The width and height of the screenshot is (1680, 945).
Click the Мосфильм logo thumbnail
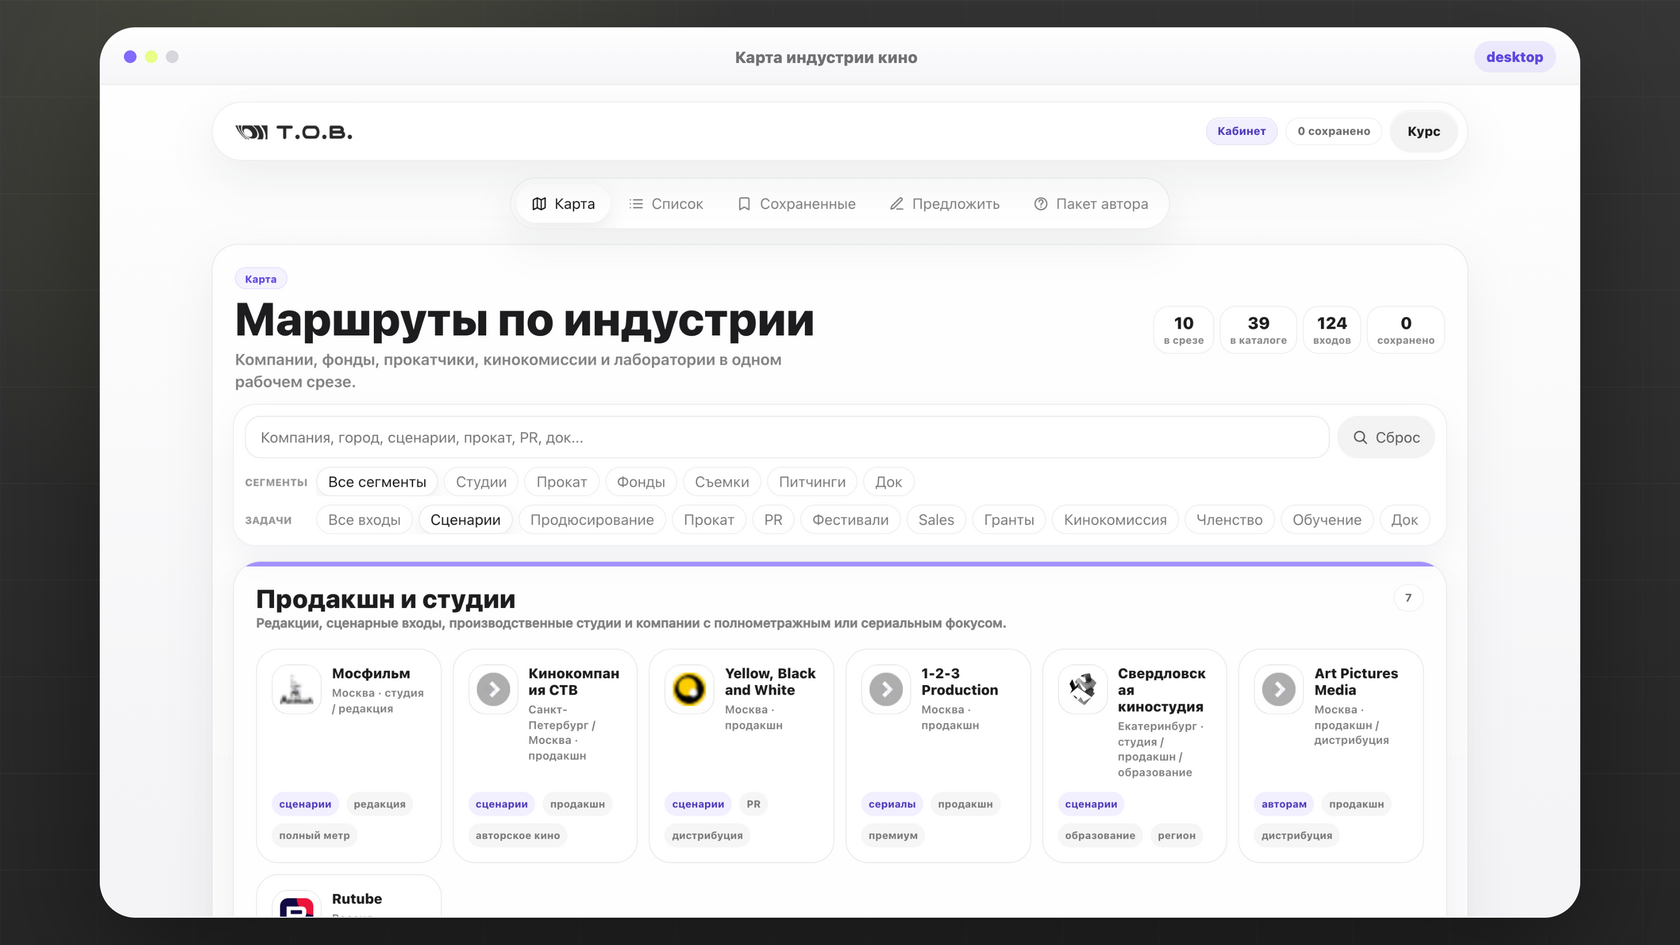(x=296, y=690)
